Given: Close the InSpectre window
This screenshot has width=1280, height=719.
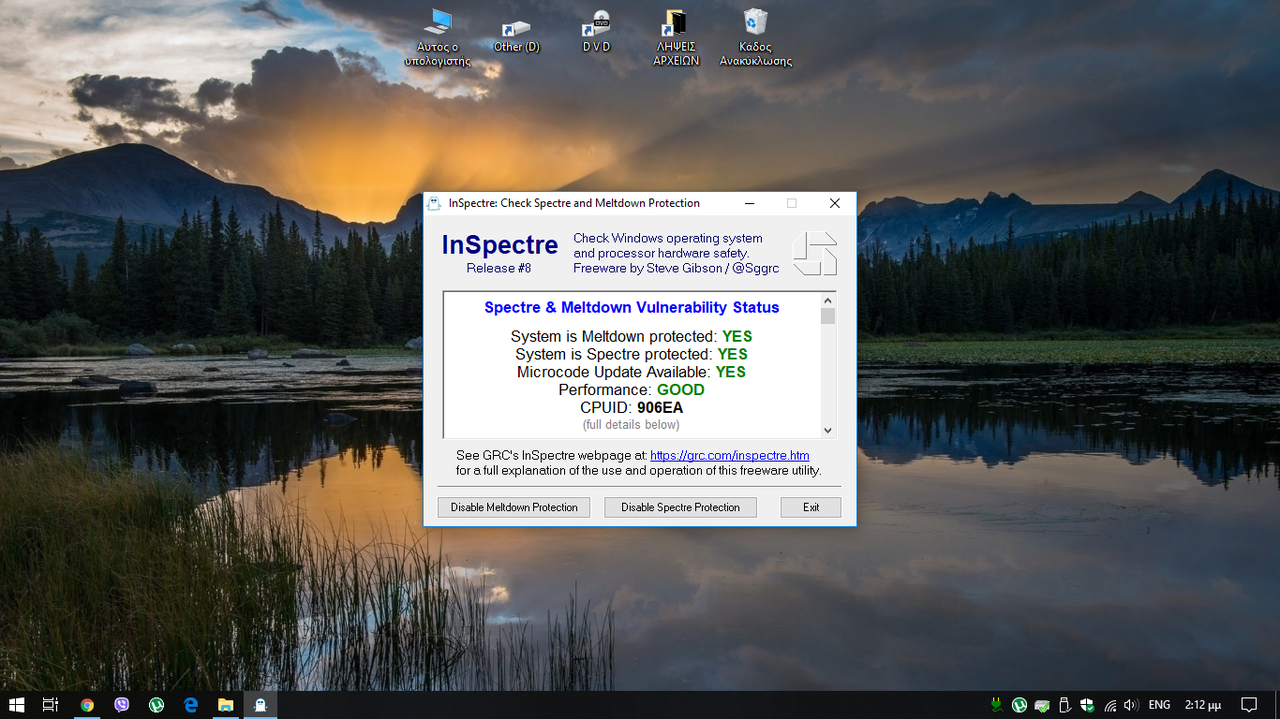Looking at the screenshot, I should point(835,203).
